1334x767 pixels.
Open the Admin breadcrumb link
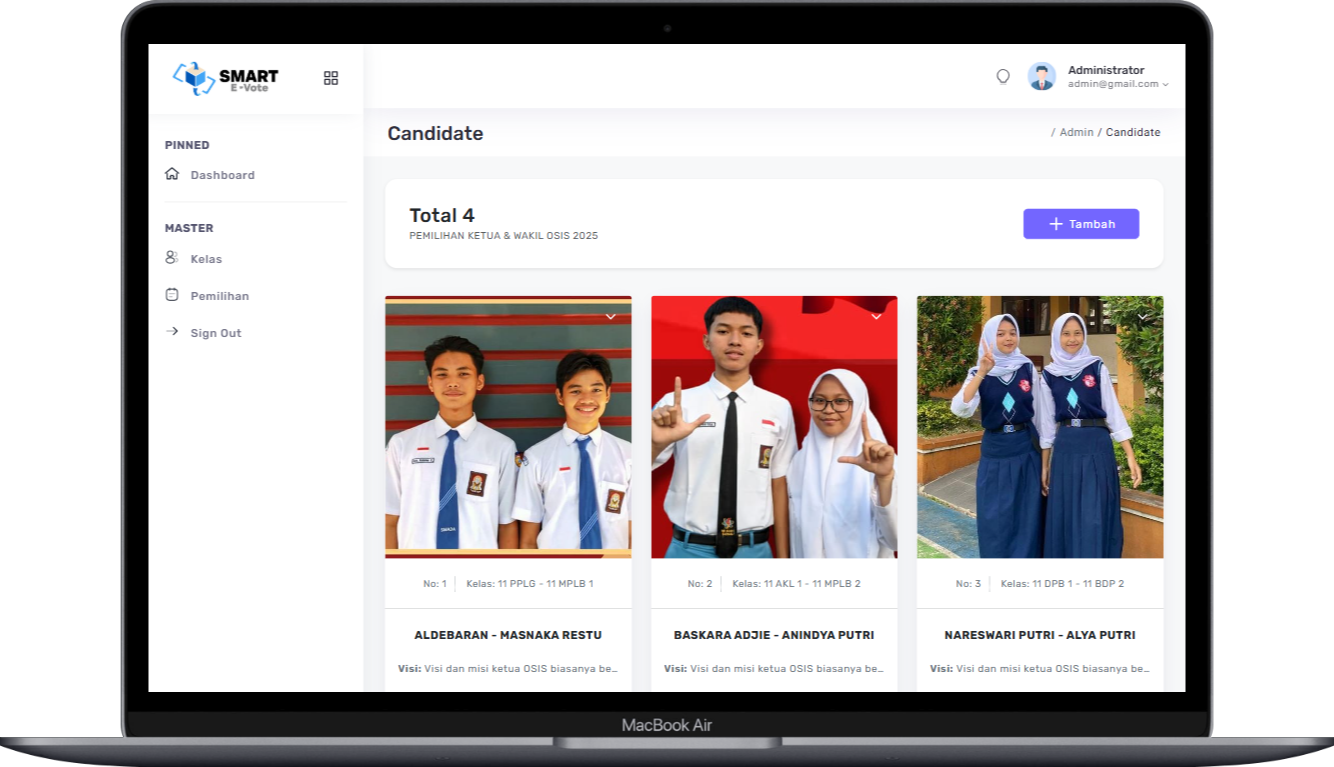coord(1075,132)
